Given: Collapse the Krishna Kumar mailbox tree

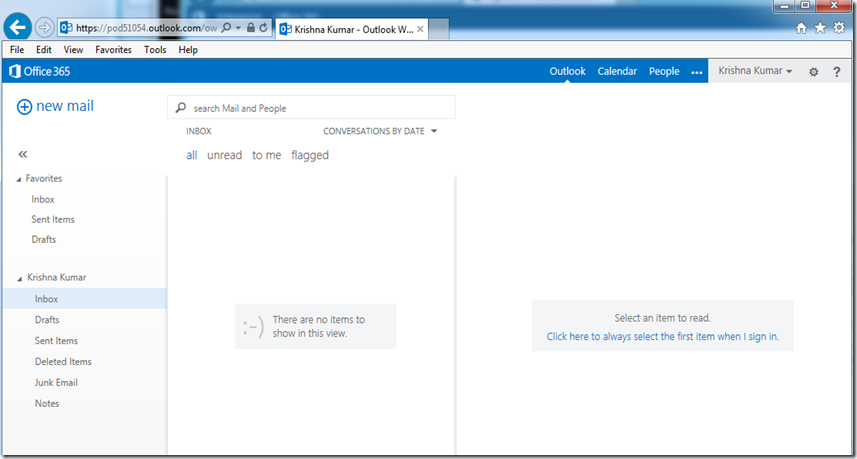Looking at the screenshot, I should click(x=20, y=278).
